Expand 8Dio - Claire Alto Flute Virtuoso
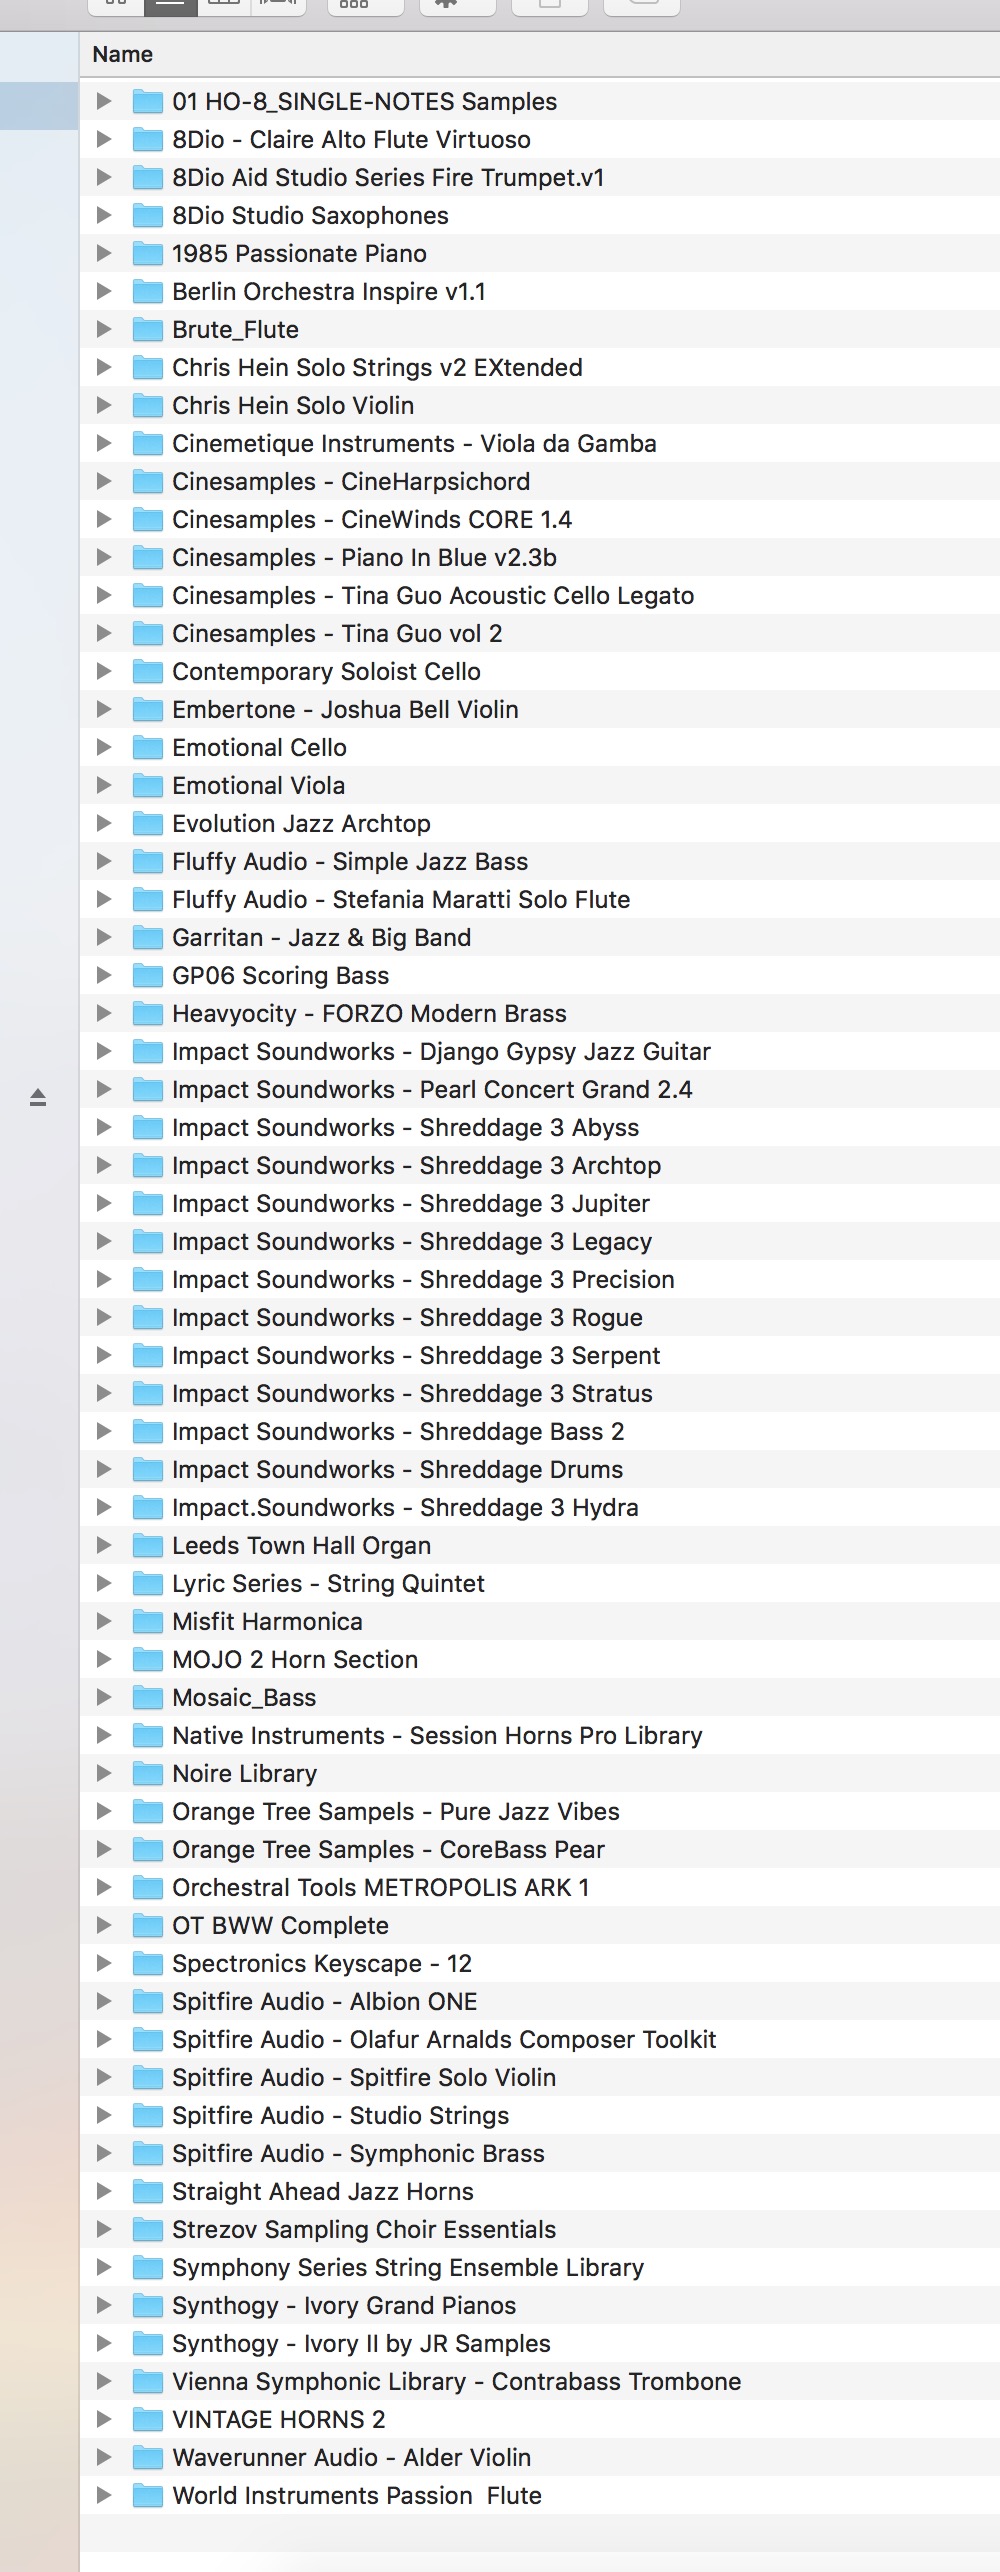This screenshot has height=2572, width=1000. click(103, 139)
